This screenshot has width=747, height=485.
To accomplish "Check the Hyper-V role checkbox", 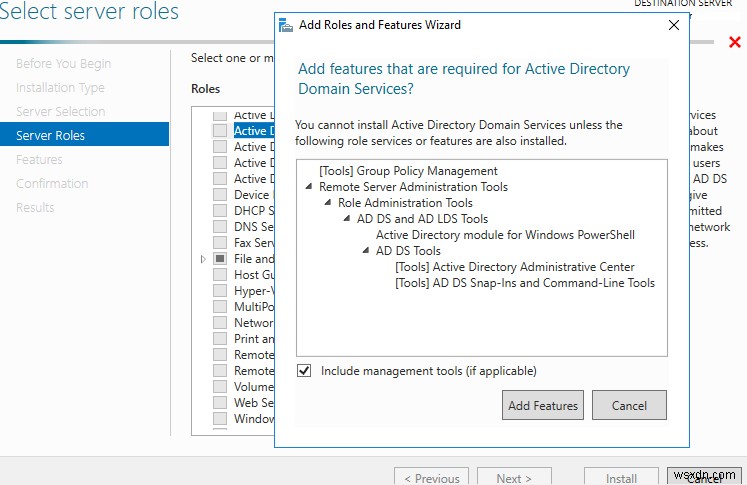I will 220,291.
